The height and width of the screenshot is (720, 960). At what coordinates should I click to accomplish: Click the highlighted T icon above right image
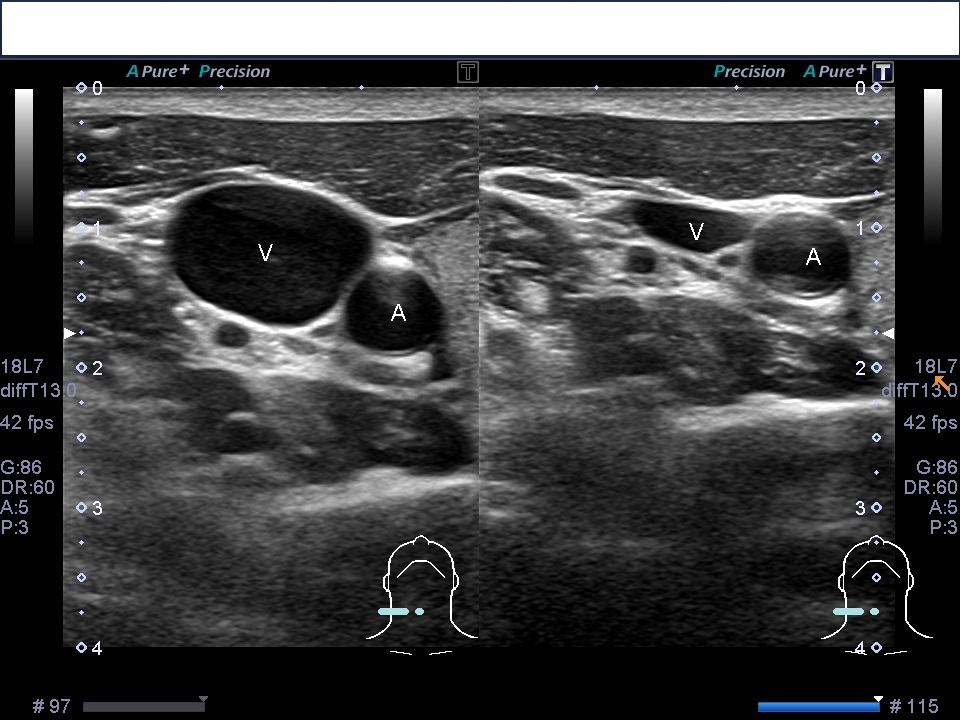point(883,72)
